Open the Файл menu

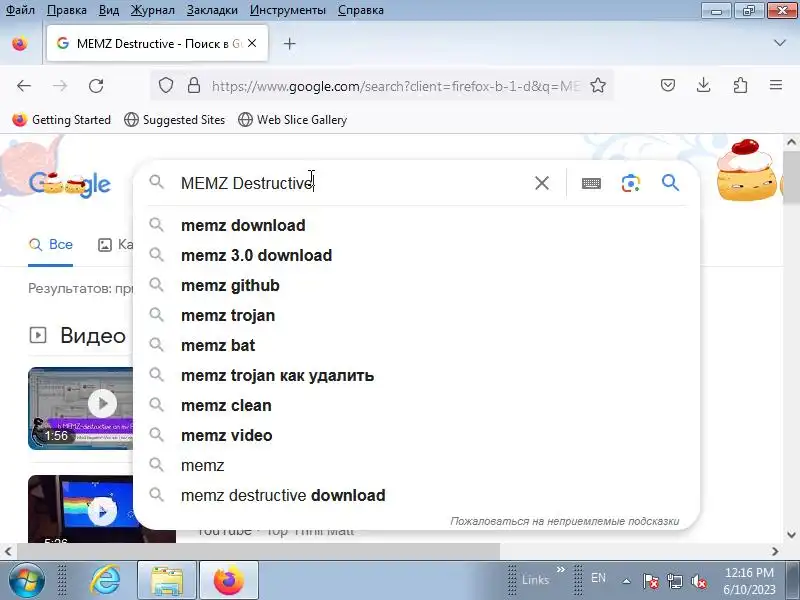coord(20,10)
